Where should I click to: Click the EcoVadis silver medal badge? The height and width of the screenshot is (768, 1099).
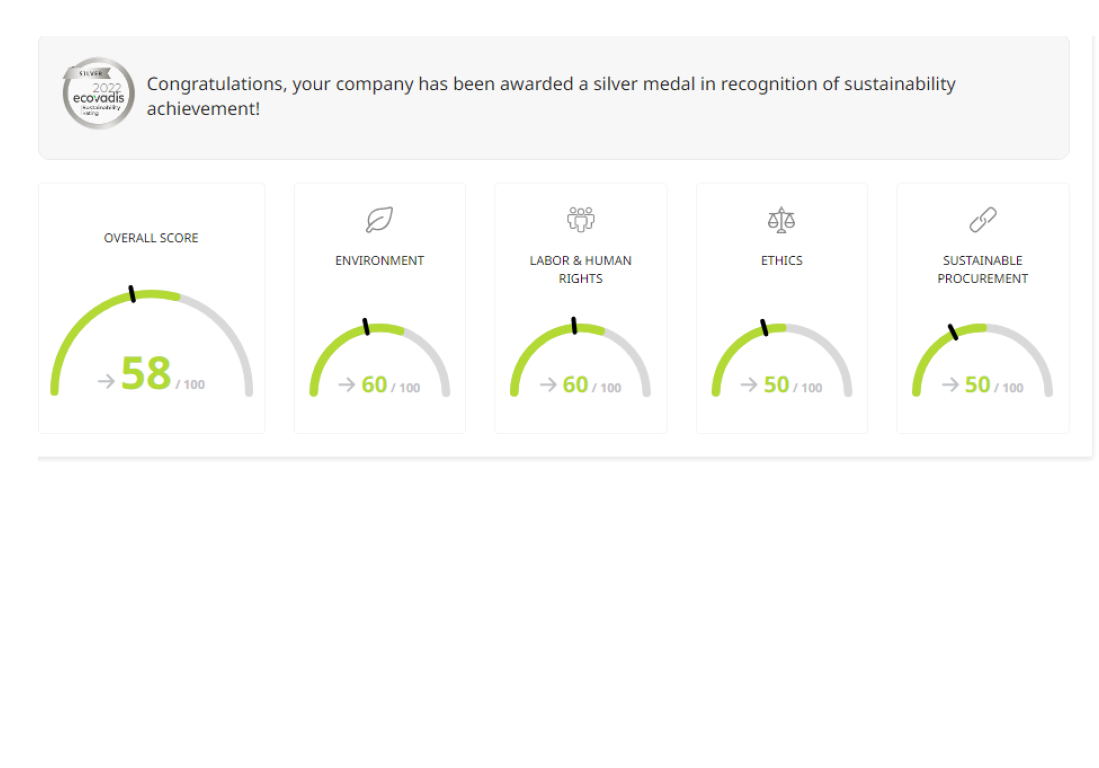tap(98, 94)
